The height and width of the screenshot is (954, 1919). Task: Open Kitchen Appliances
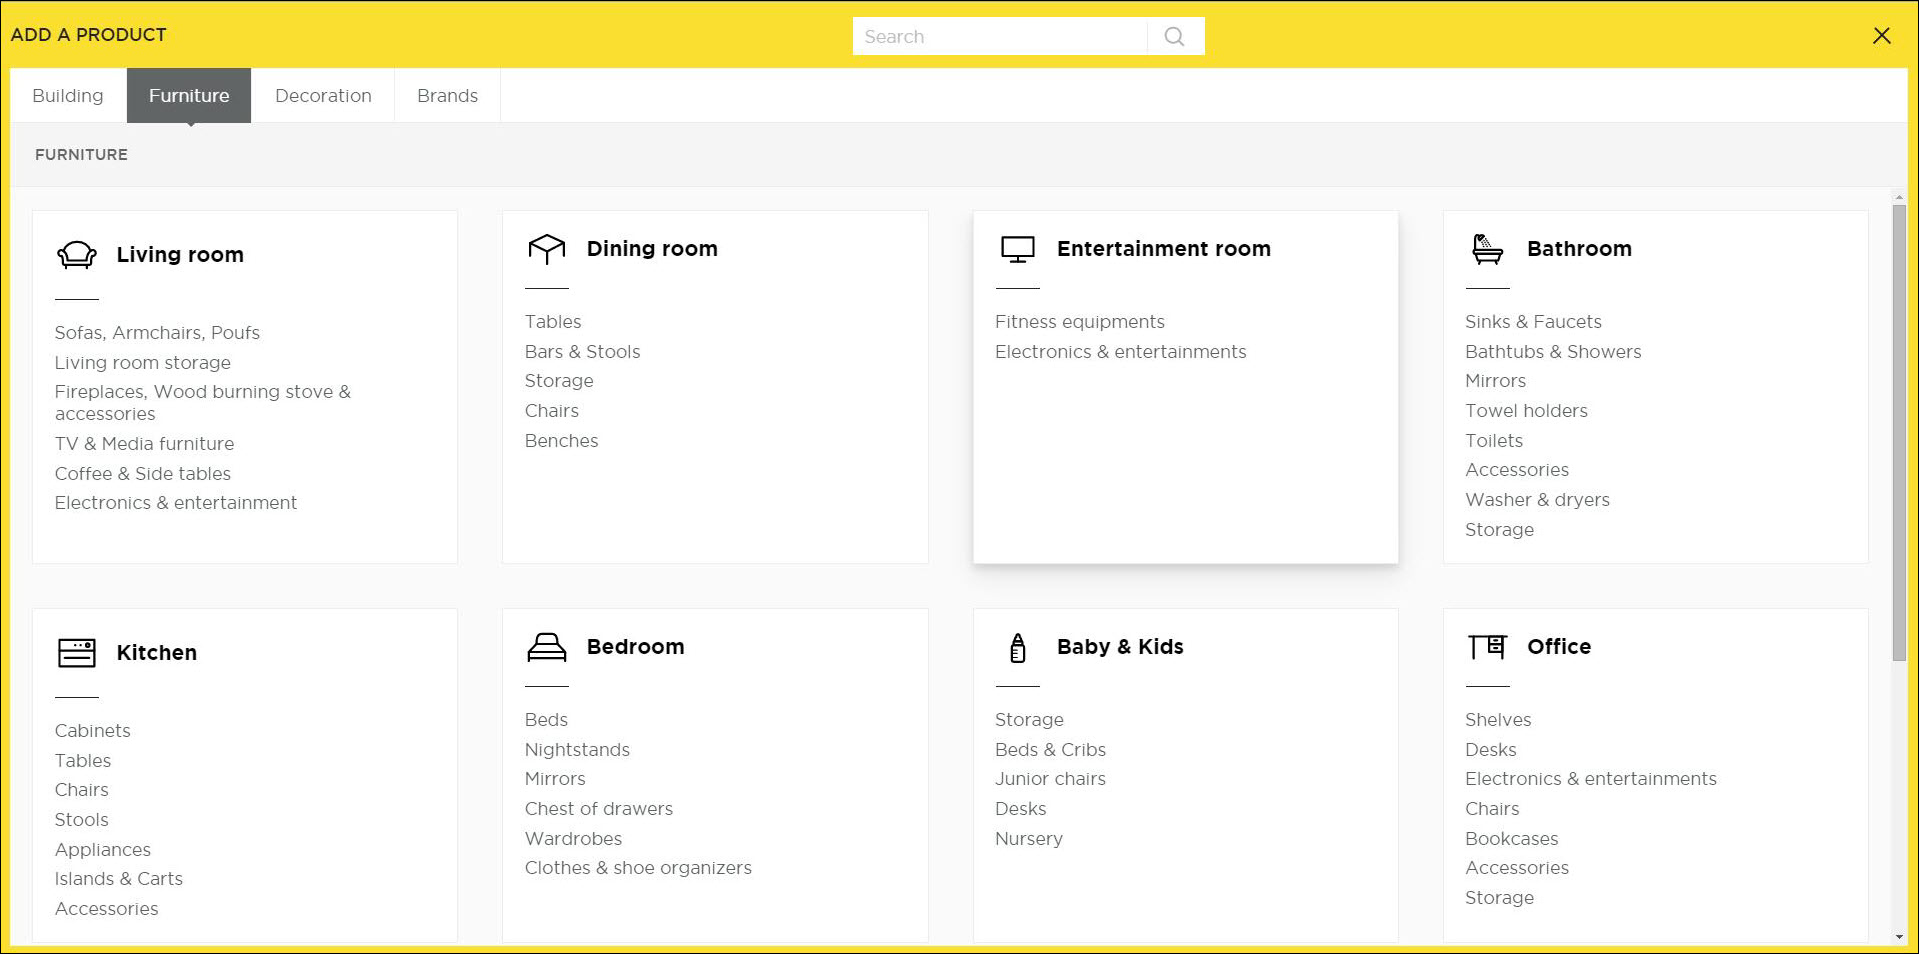coord(103,850)
